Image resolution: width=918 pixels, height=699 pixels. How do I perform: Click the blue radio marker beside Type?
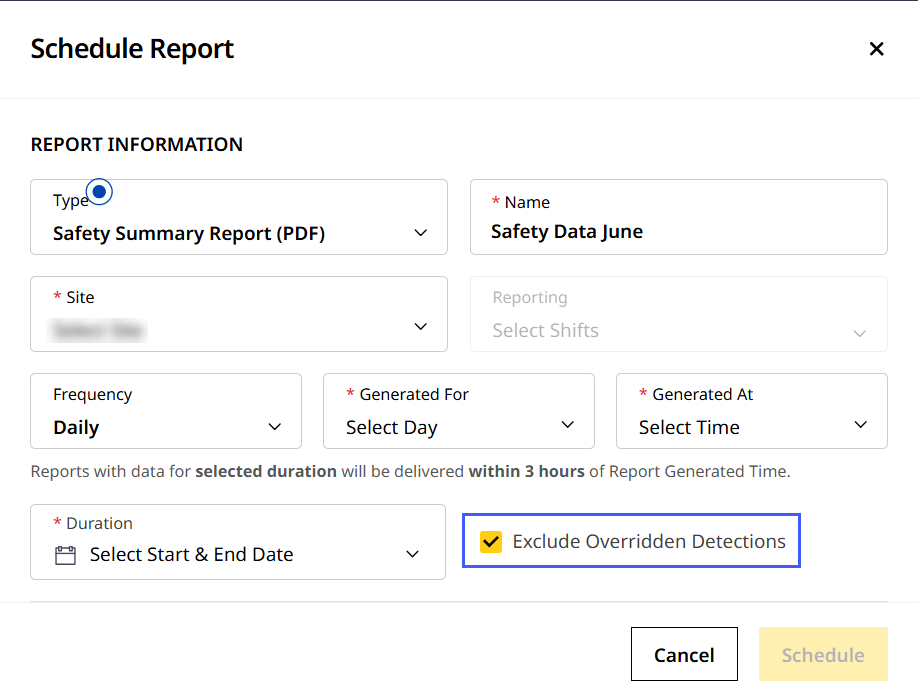coord(100,191)
